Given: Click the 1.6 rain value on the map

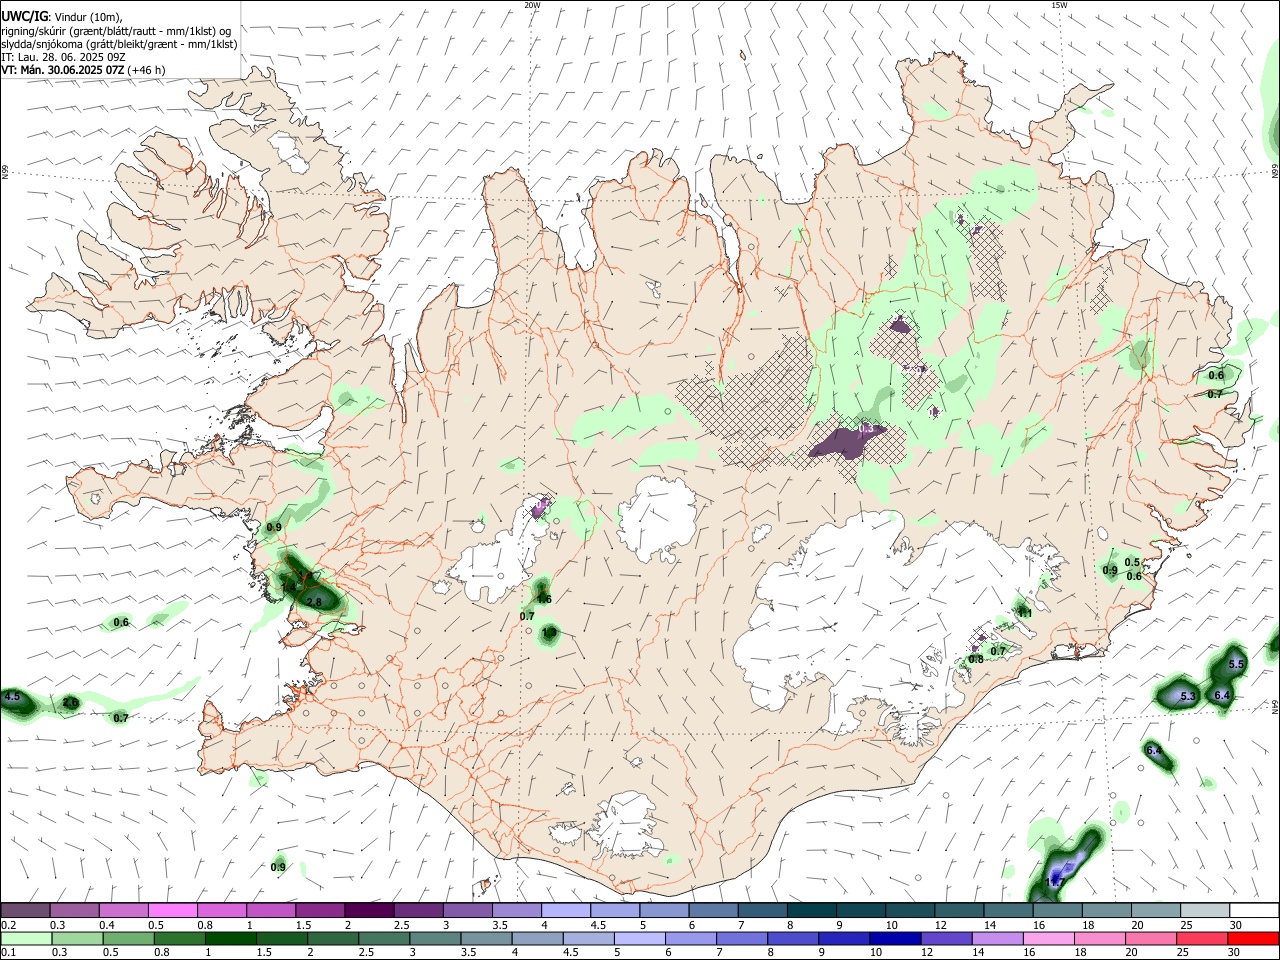Looking at the screenshot, I should click(x=544, y=599).
